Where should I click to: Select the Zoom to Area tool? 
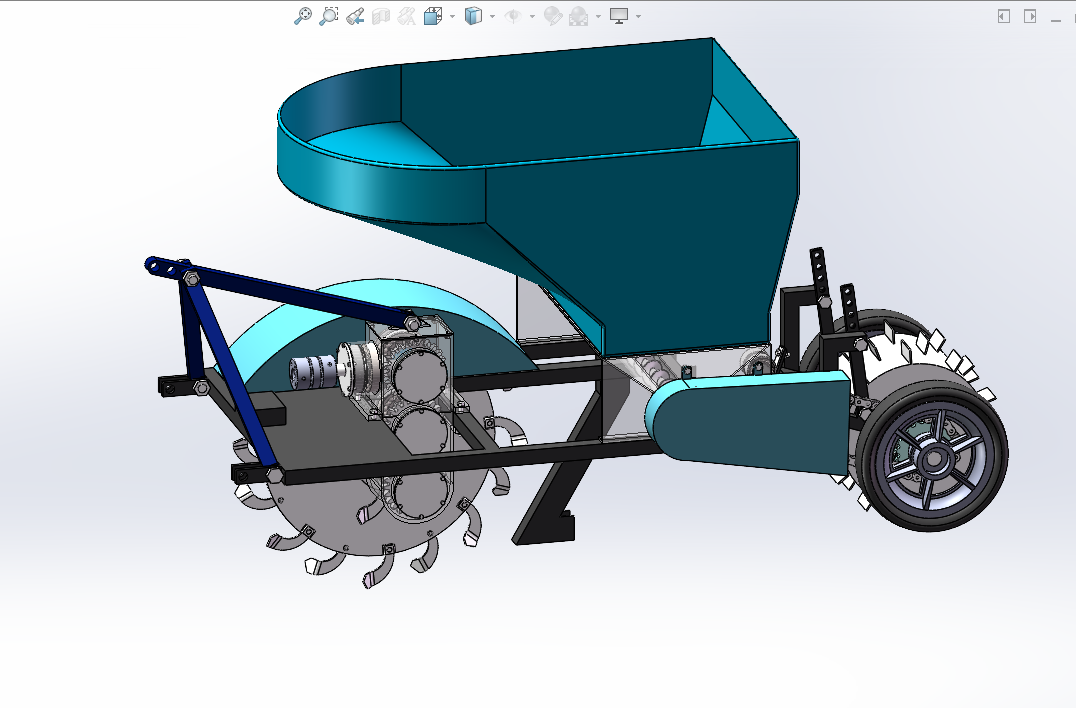(329, 16)
